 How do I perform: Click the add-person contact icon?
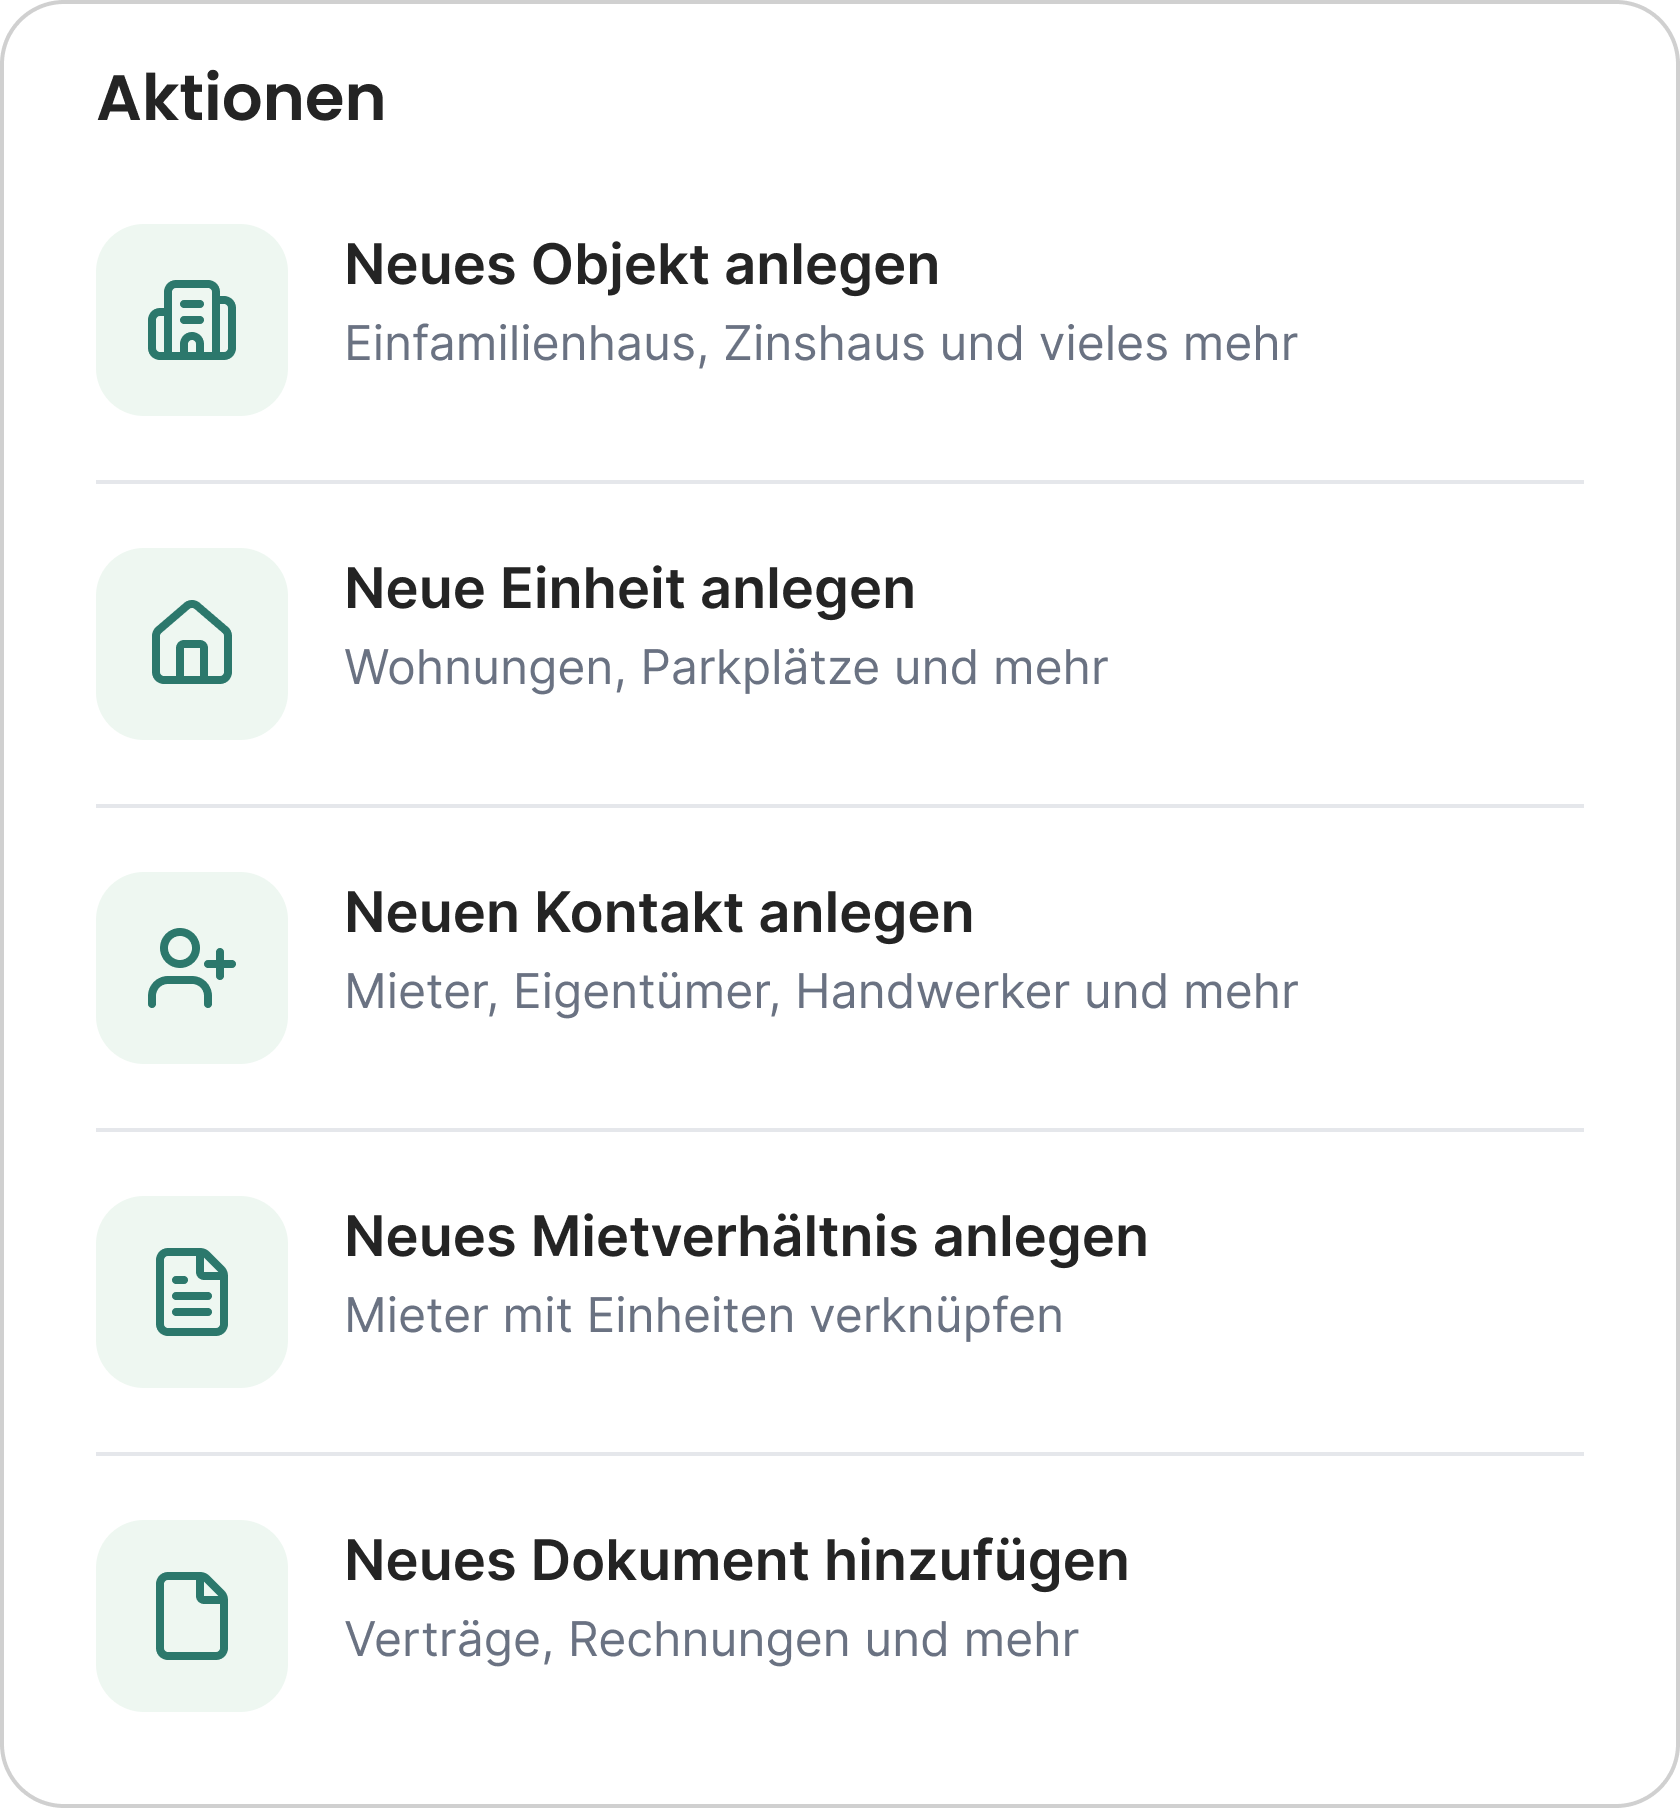tap(192, 968)
